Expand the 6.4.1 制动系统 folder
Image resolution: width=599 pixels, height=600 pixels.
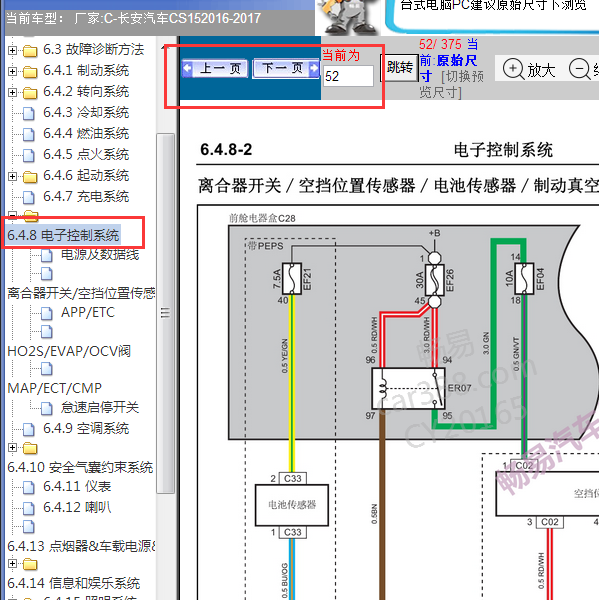(x=12, y=71)
